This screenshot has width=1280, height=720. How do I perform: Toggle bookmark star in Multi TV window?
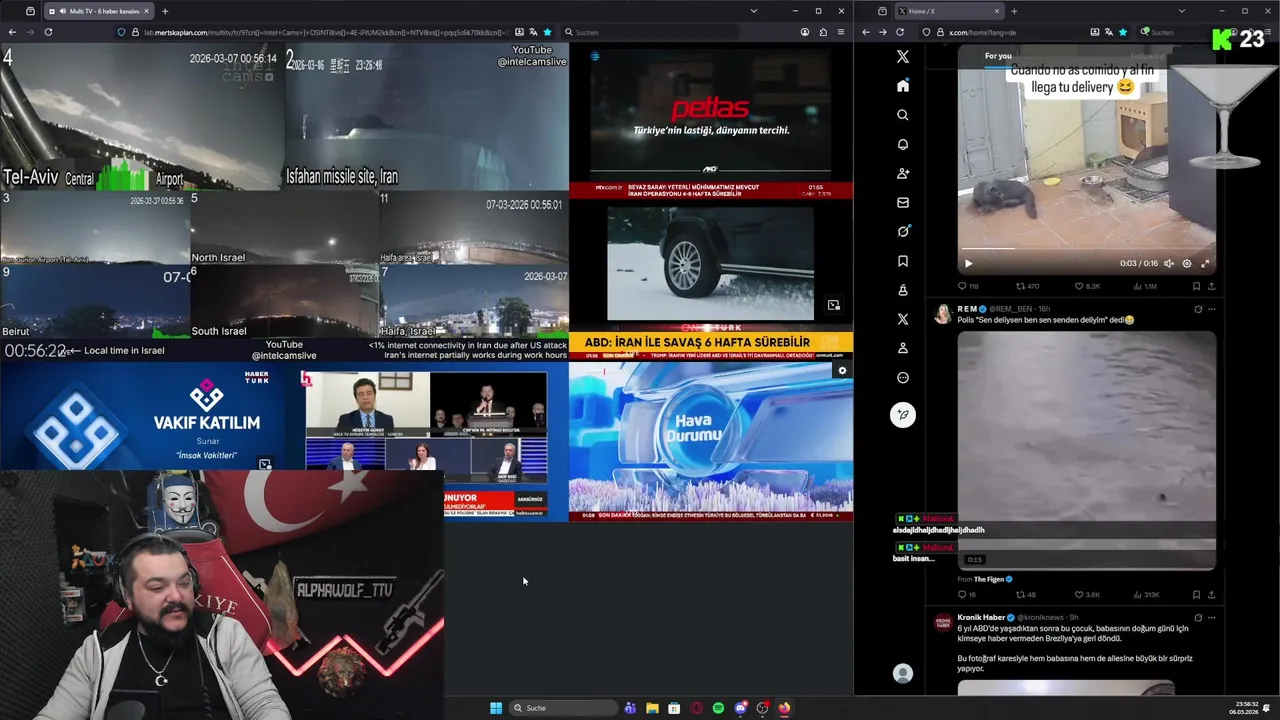coord(547,32)
